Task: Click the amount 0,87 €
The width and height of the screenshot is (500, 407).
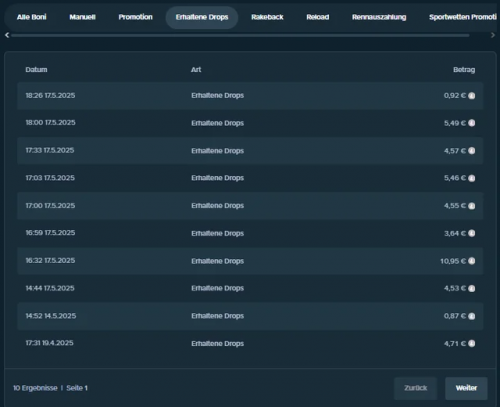Action: 455,316
